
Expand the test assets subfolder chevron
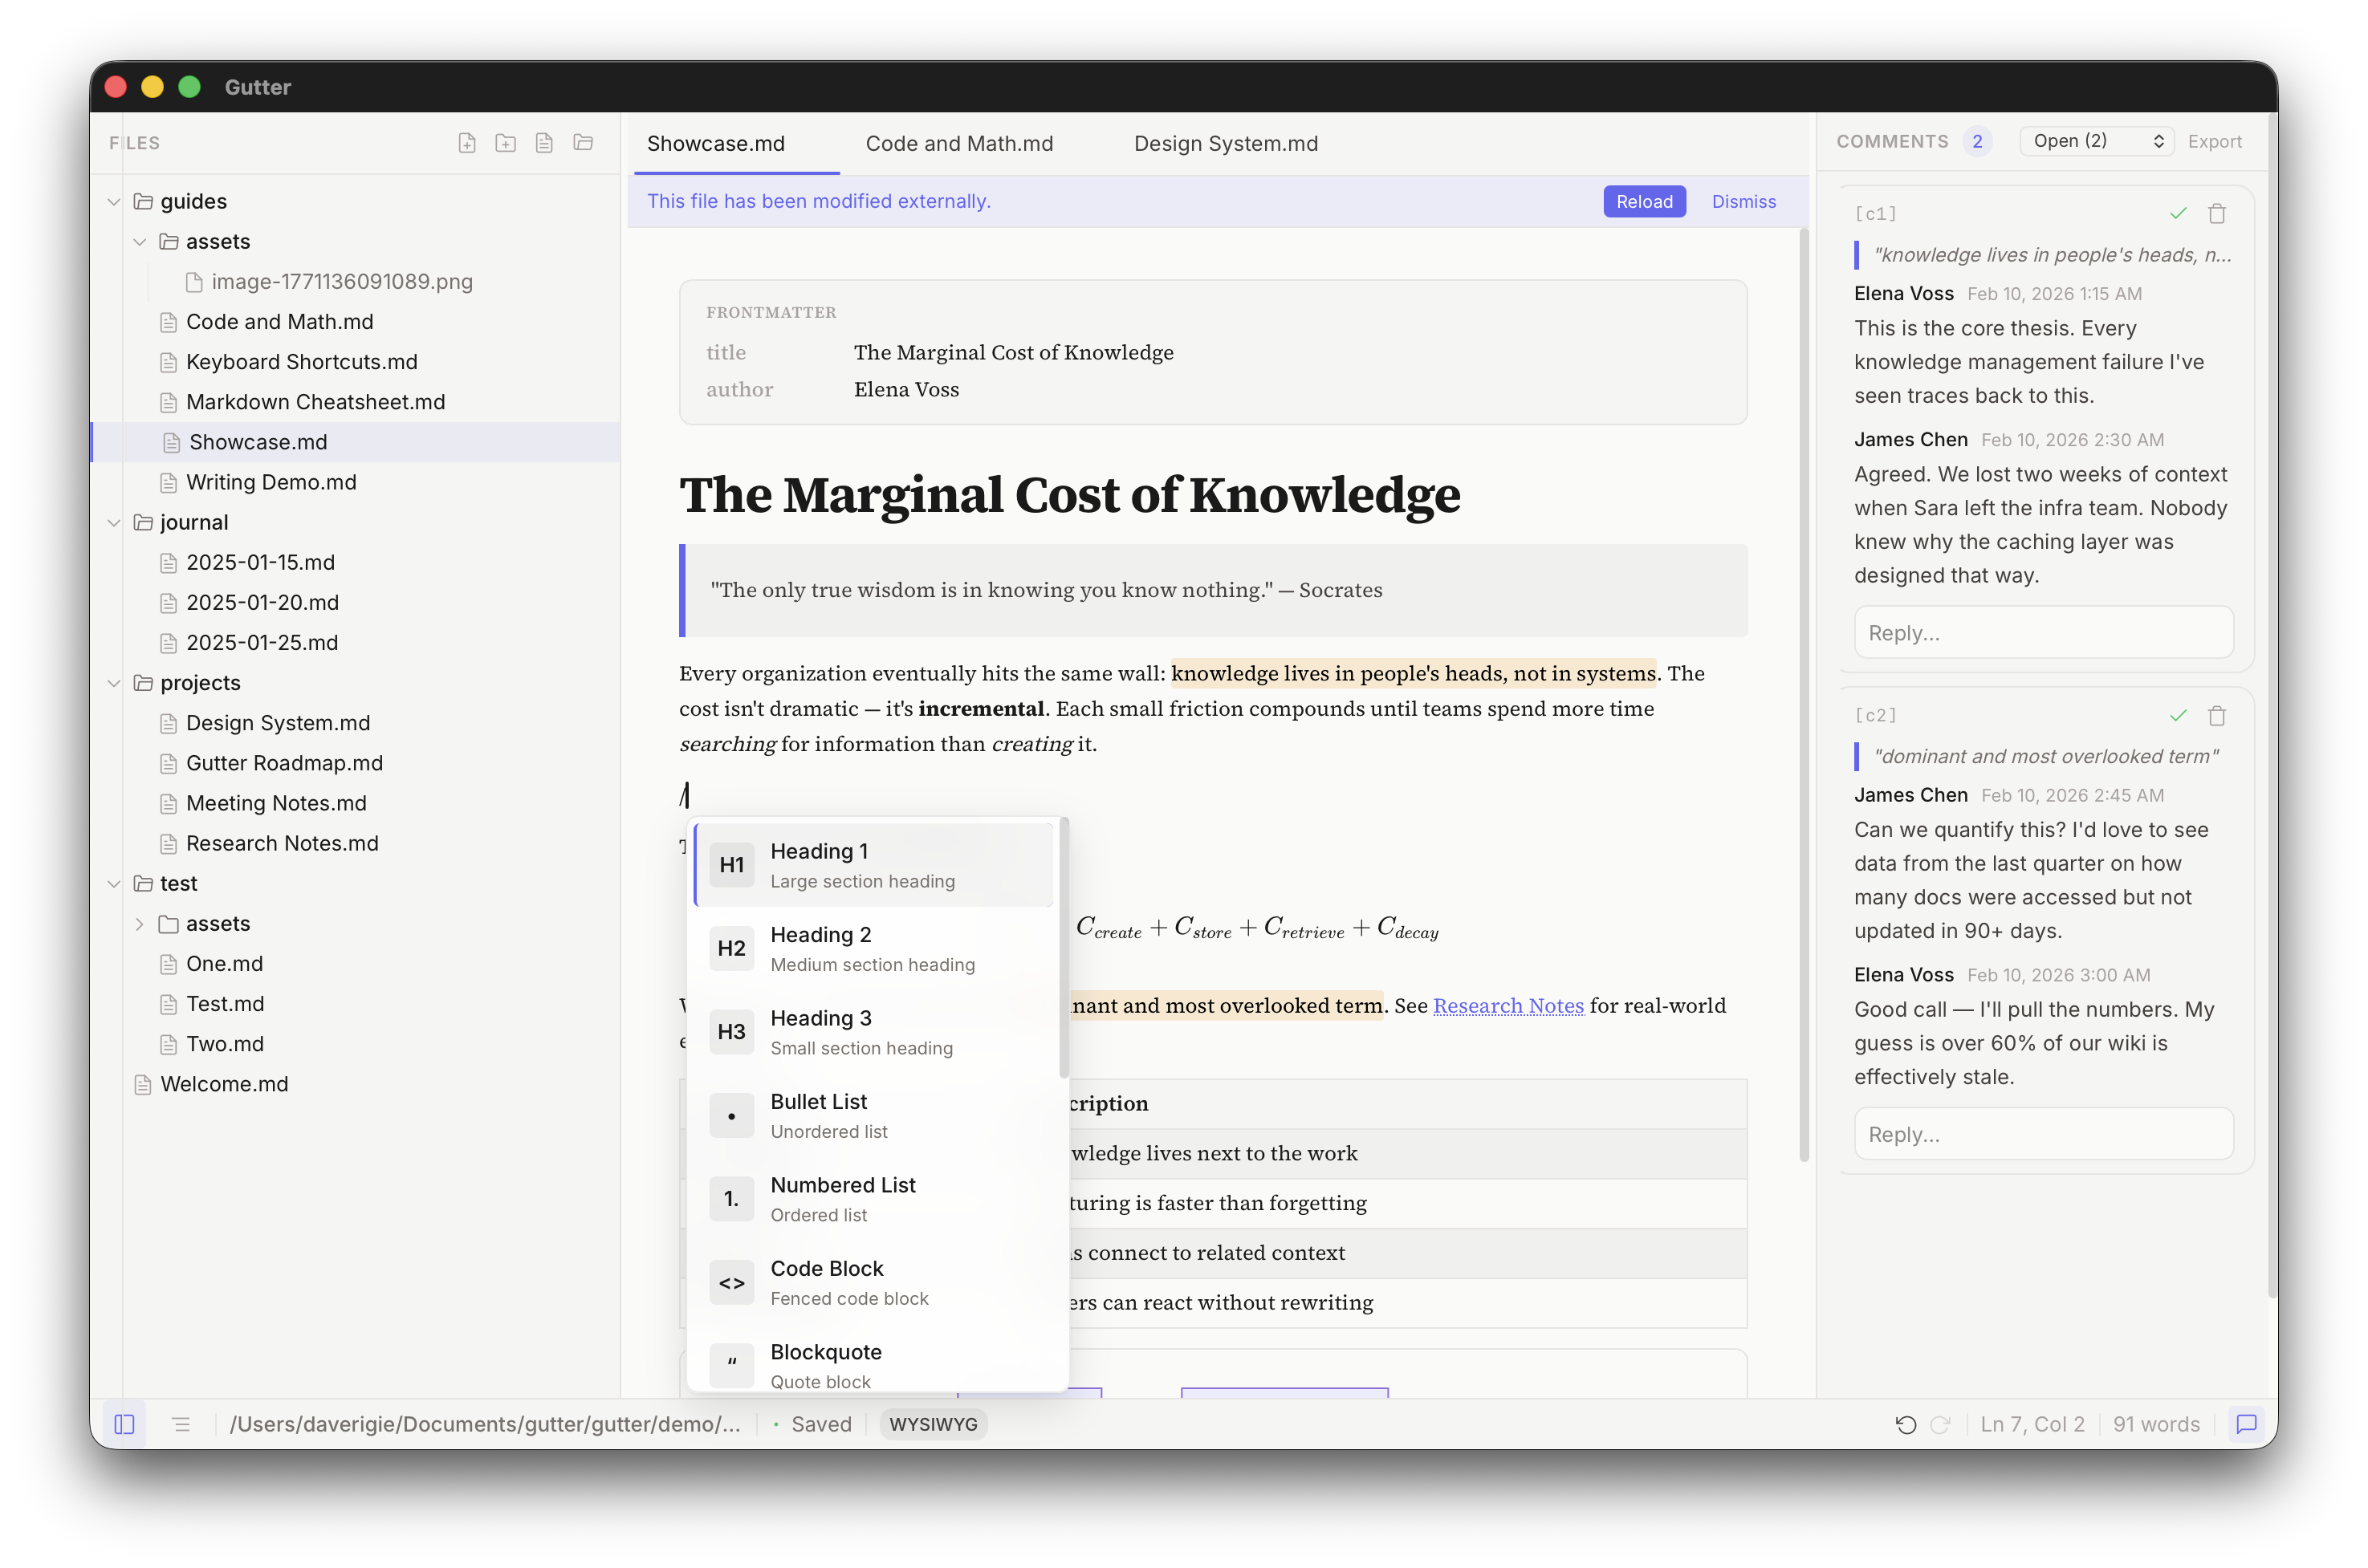(140, 923)
